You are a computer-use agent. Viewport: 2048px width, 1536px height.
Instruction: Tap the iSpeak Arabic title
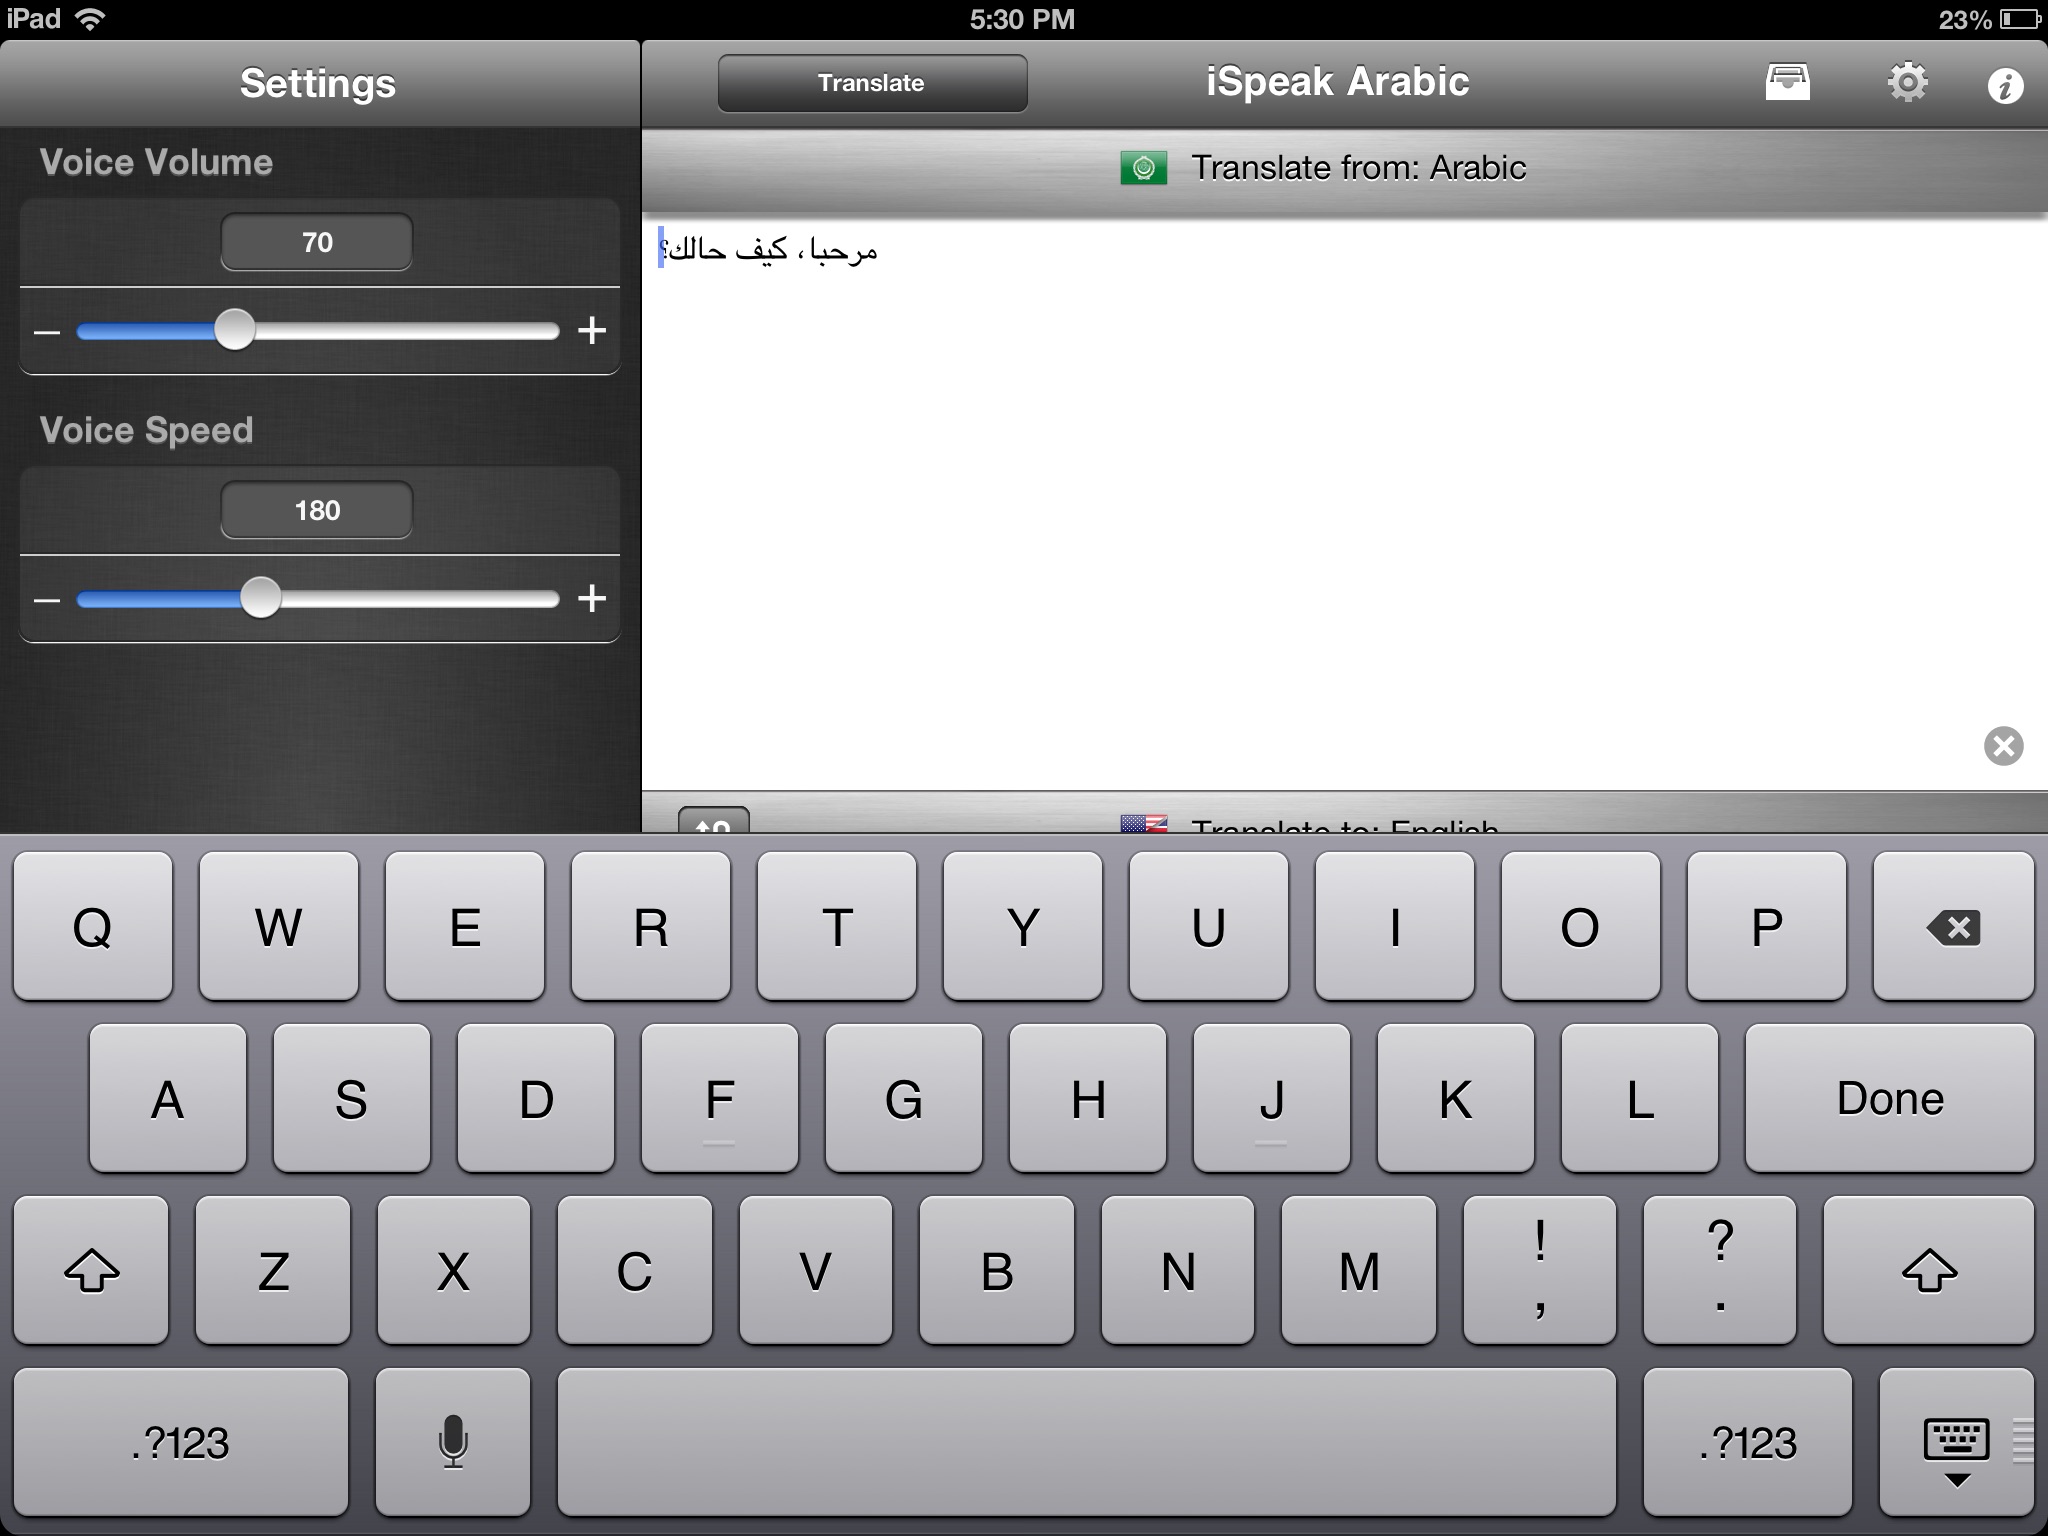point(1337,82)
